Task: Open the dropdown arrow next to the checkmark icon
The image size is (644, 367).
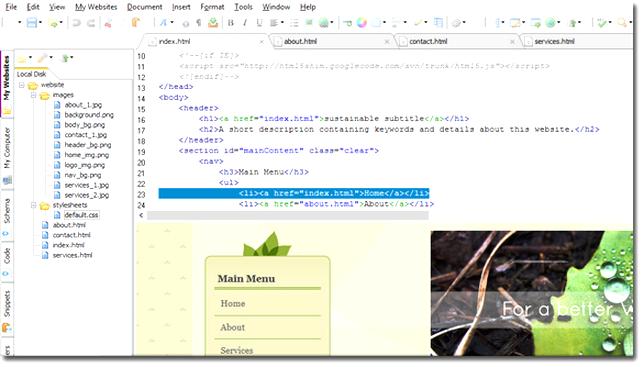Action: (610, 23)
